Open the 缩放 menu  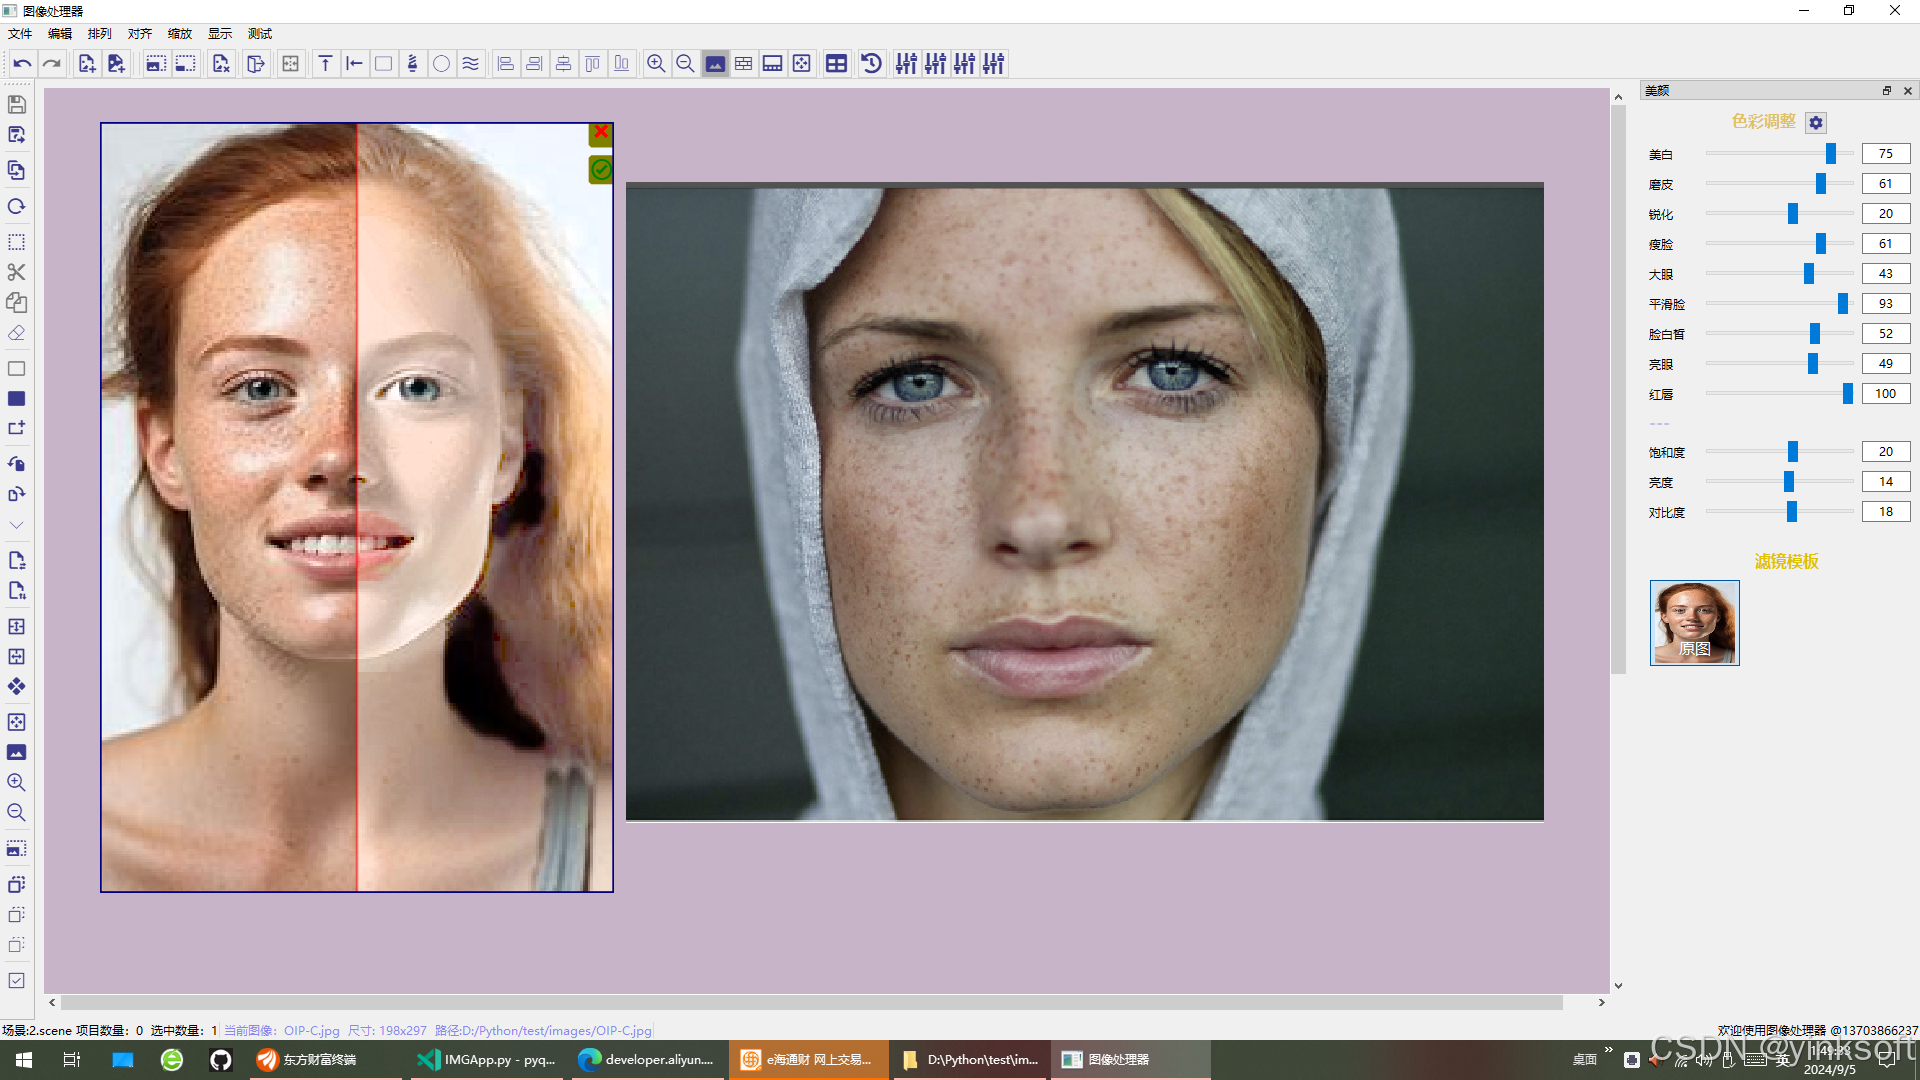click(x=180, y=34)
